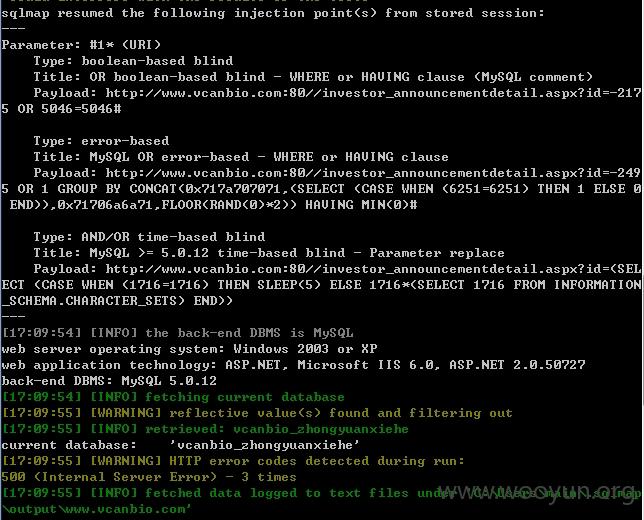Click the 'Type: error-based' line
This screenshot has height=520, width=644.
click(x=101, y=141)
